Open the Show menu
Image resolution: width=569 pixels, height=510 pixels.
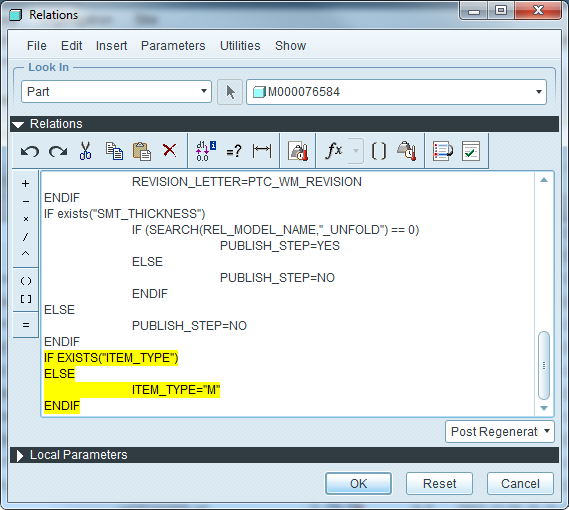click(x=290, y=46)
